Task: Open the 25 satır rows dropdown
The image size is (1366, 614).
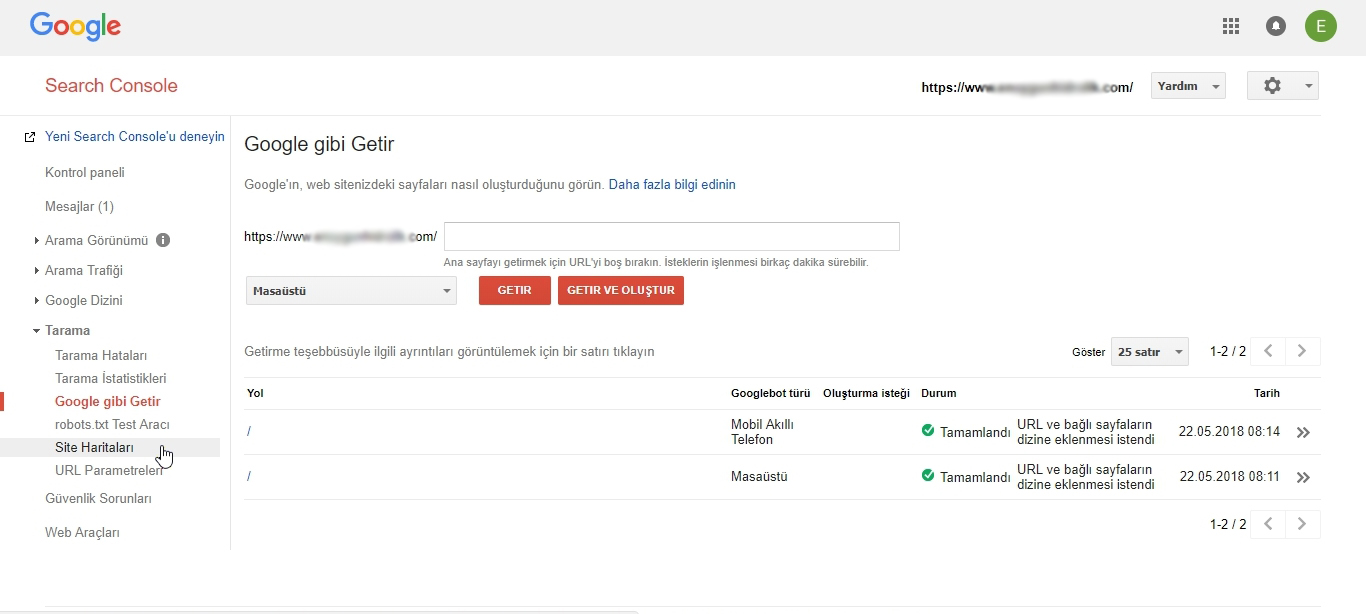Action: point(1150,352)
